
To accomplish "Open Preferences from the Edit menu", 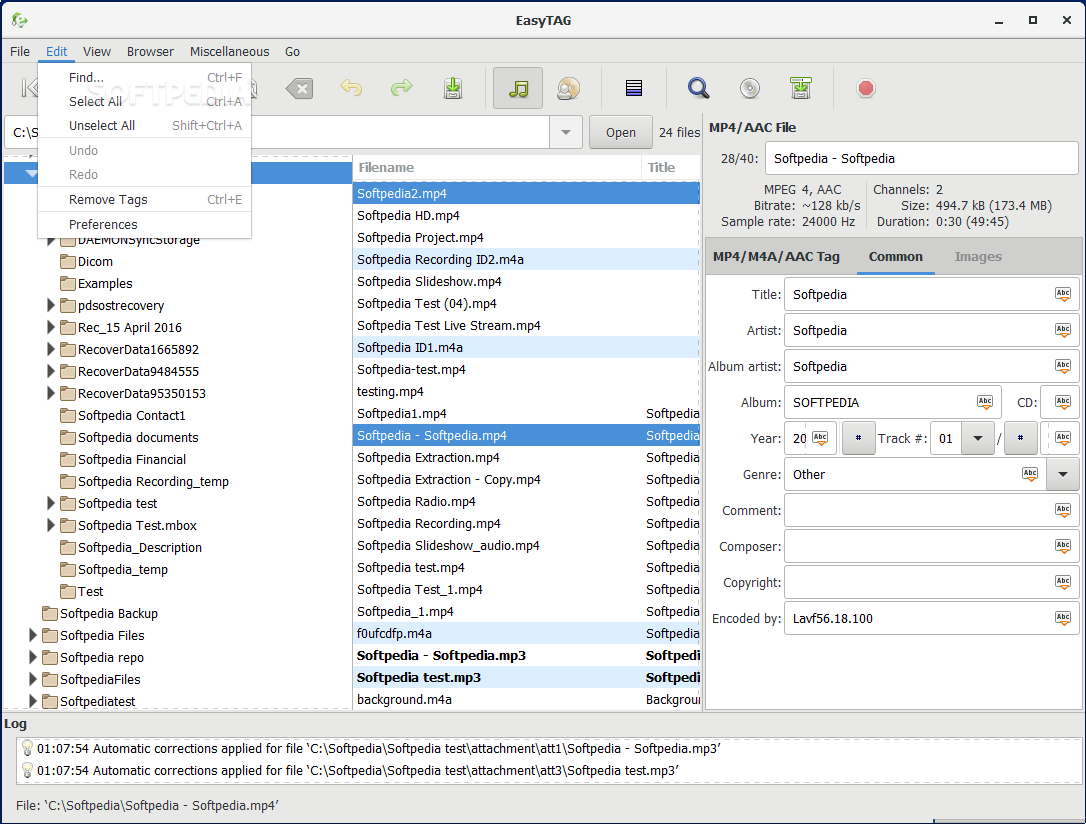I will pos(145,224).
